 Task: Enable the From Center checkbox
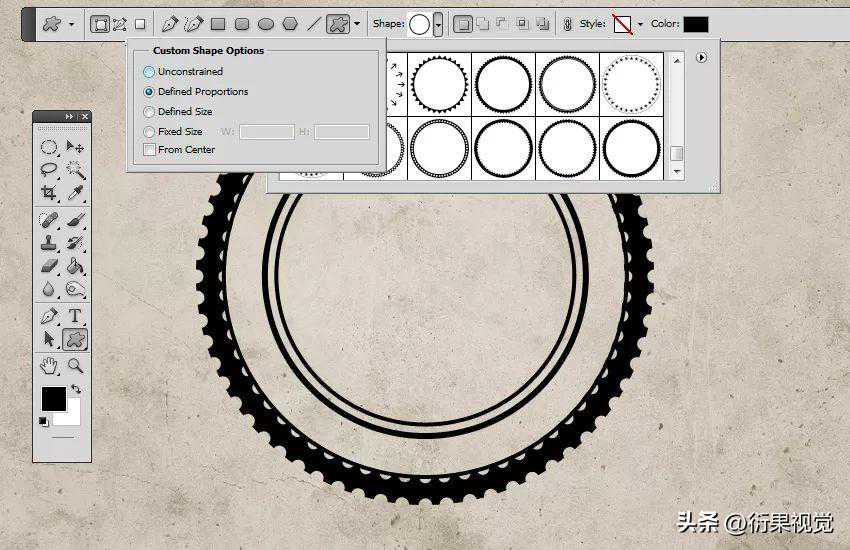(150, 150)
